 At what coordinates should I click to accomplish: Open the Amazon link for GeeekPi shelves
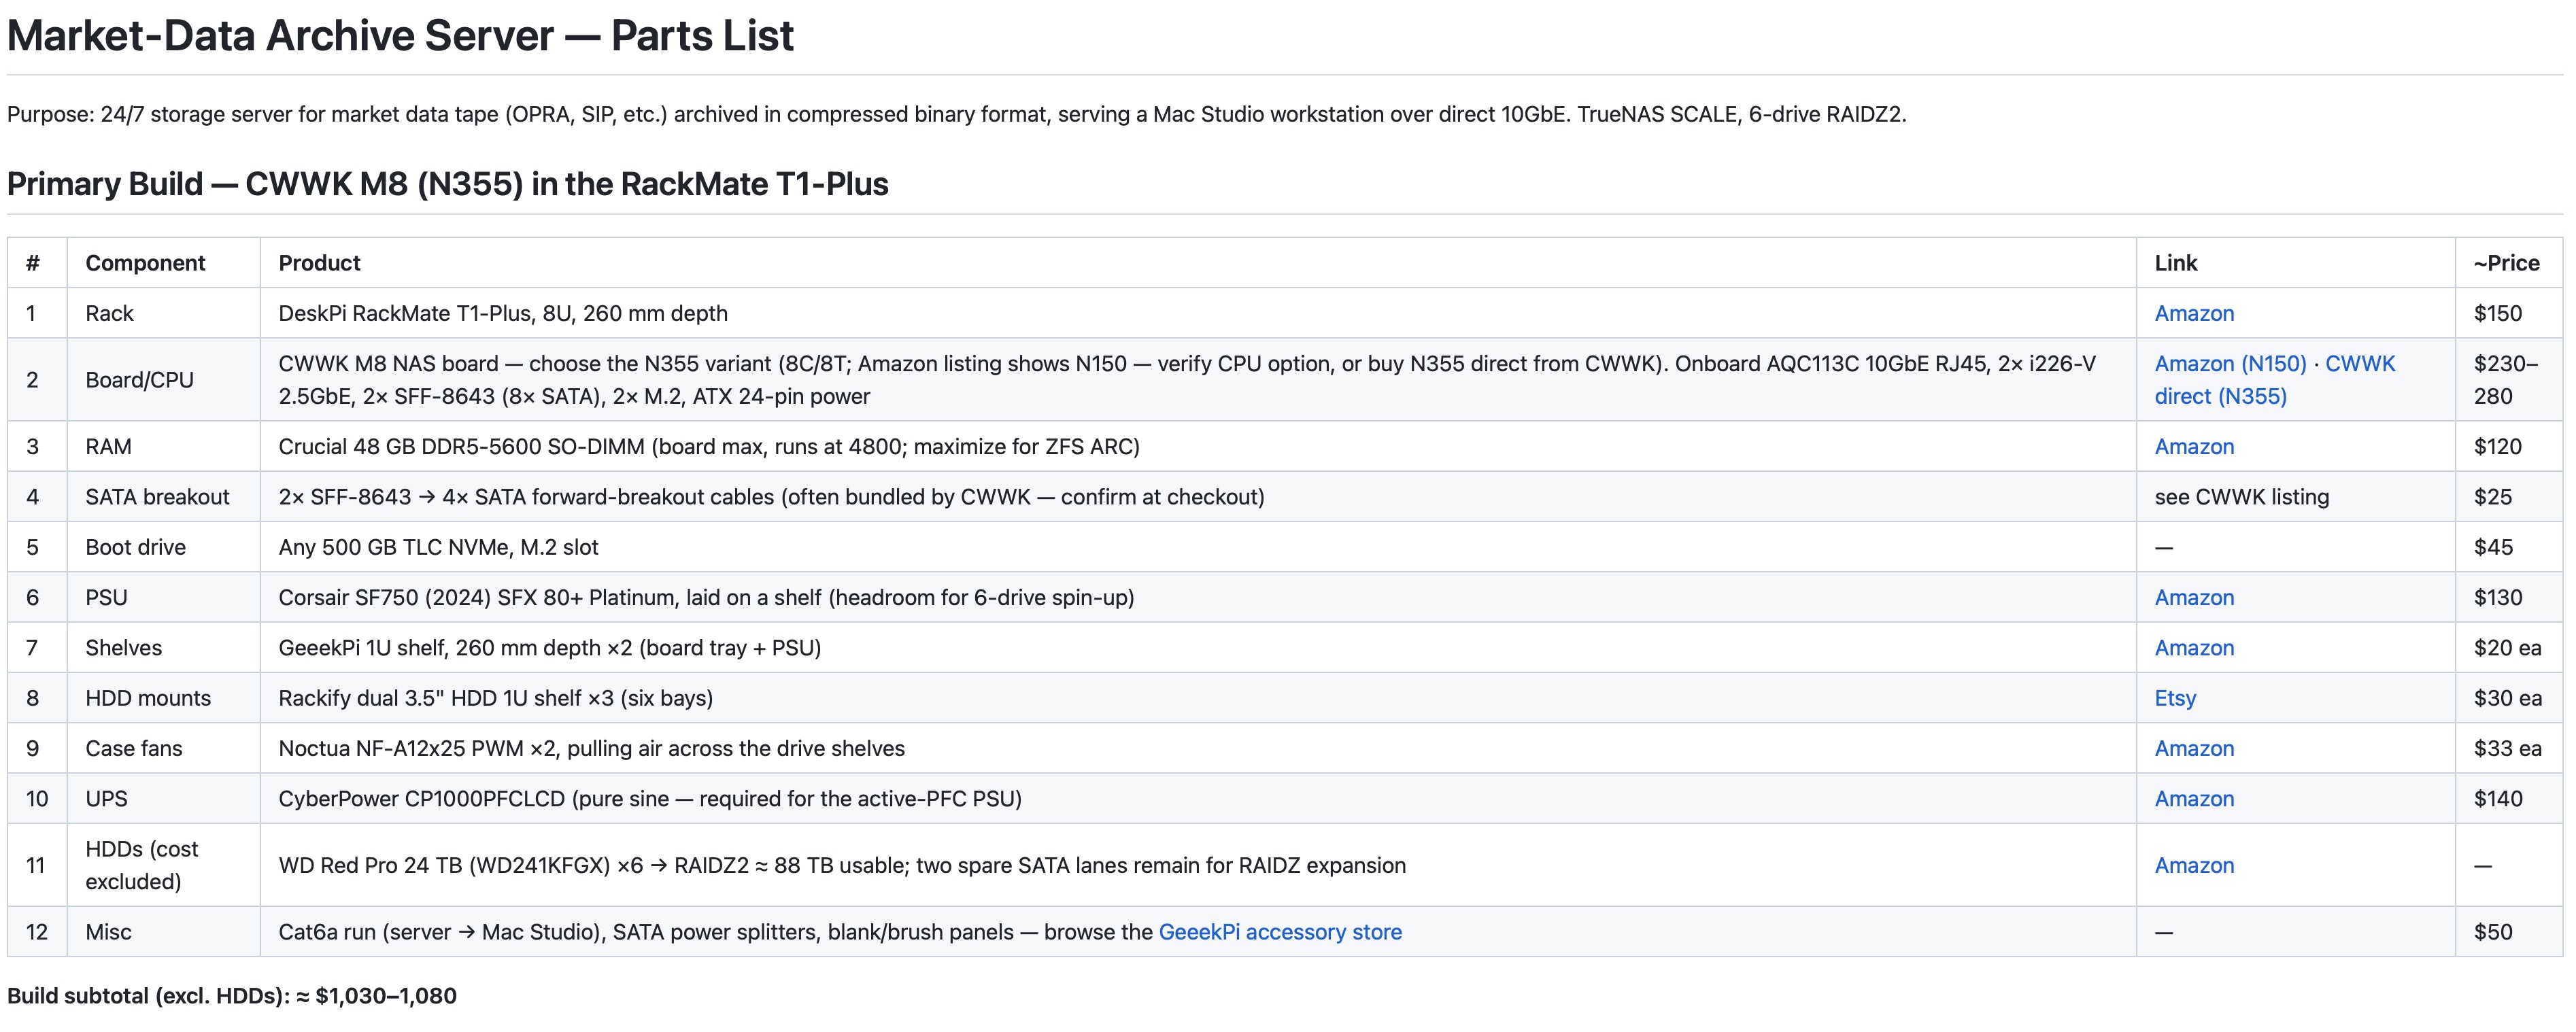coord(2193,647)
